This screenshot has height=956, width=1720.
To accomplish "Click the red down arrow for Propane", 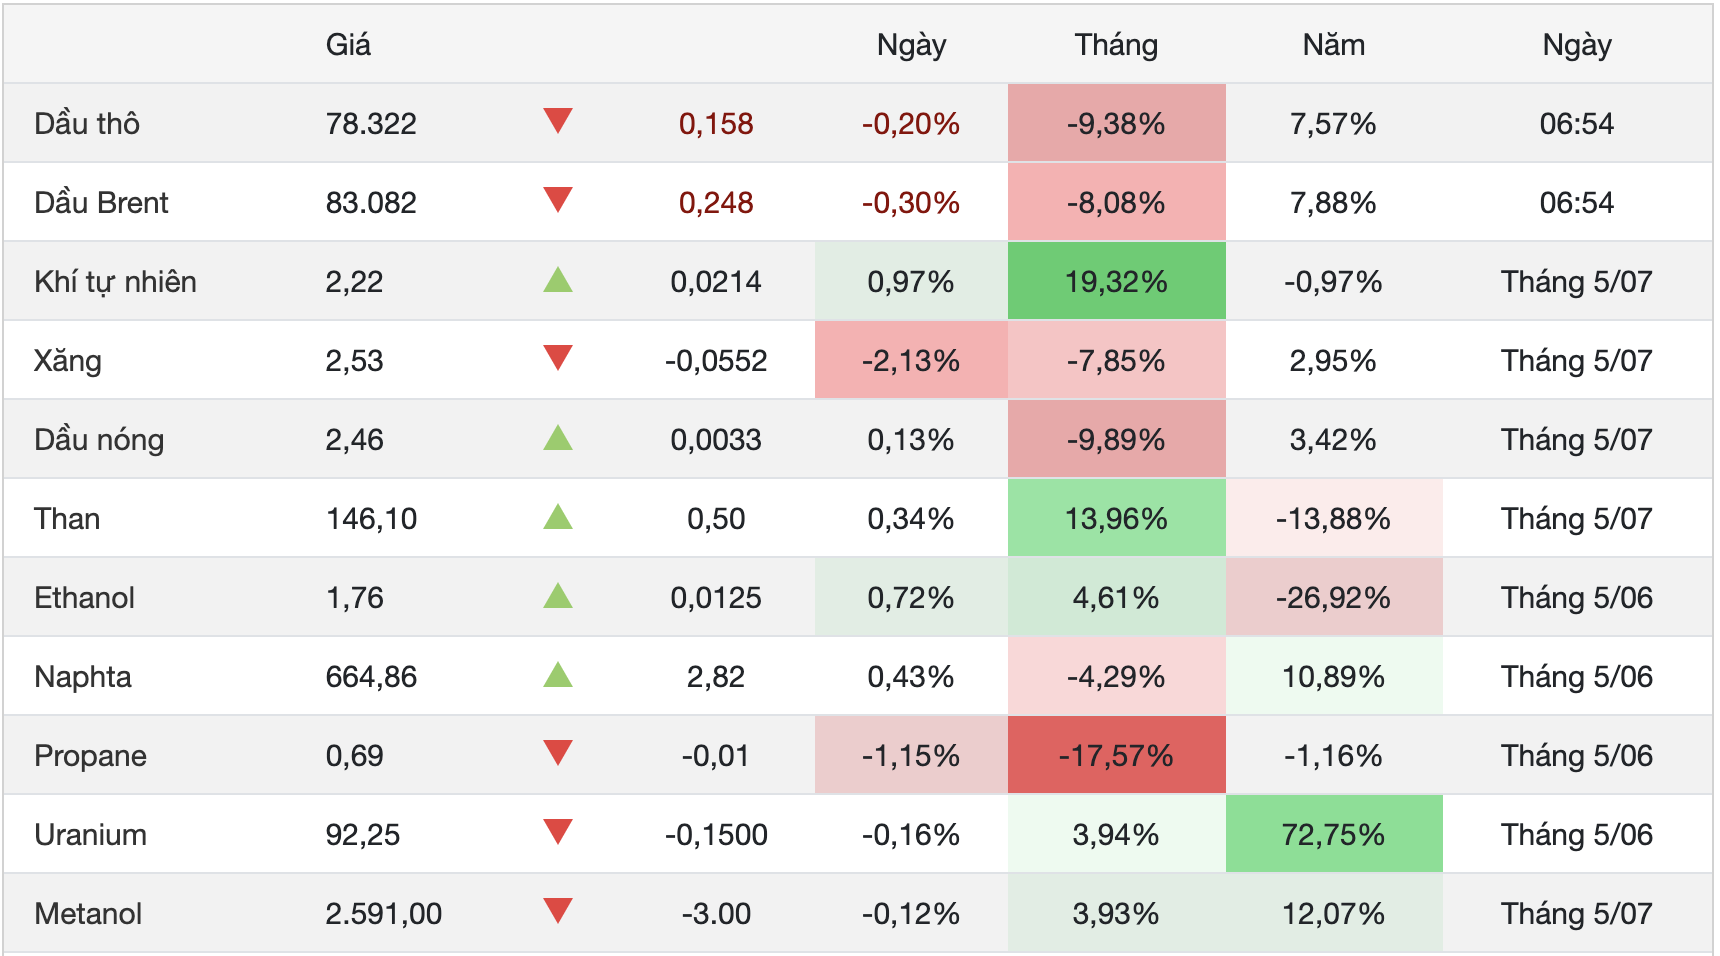I will [558, 753].
